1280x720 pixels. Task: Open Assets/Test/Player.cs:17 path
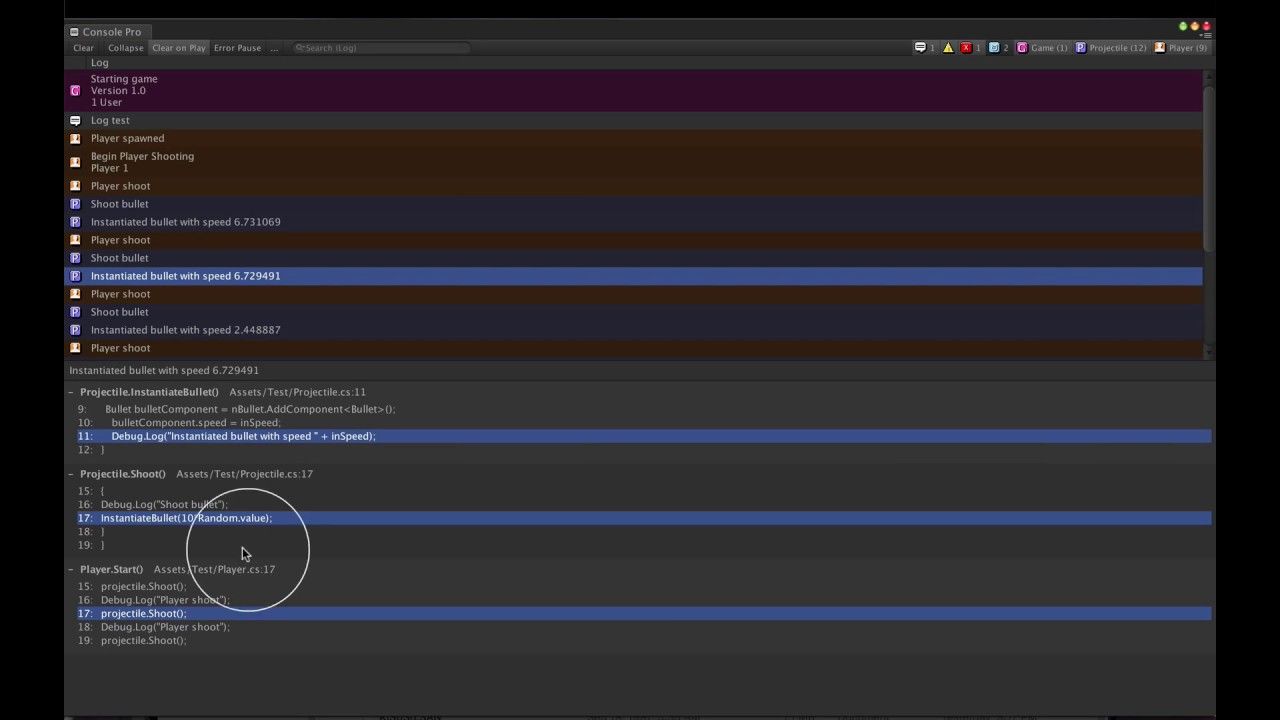[214, 569]
